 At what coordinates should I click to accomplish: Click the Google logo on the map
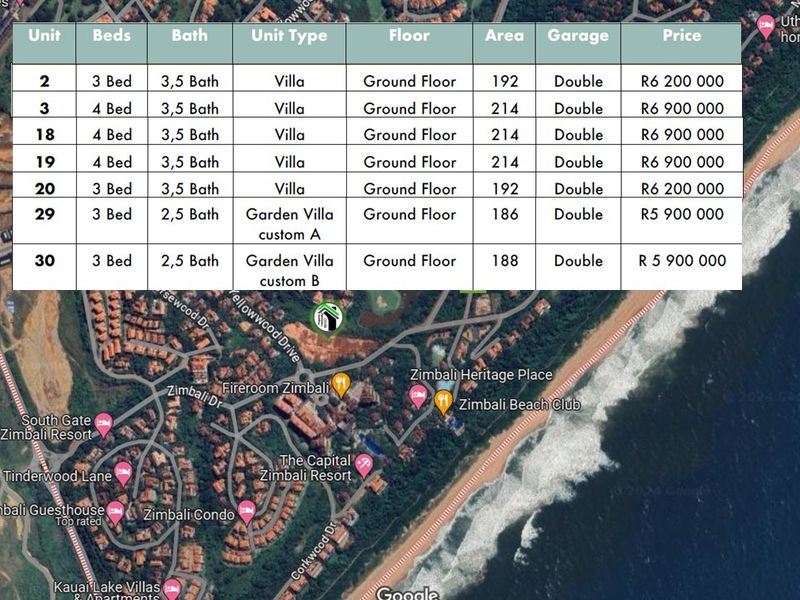(407, 594)
